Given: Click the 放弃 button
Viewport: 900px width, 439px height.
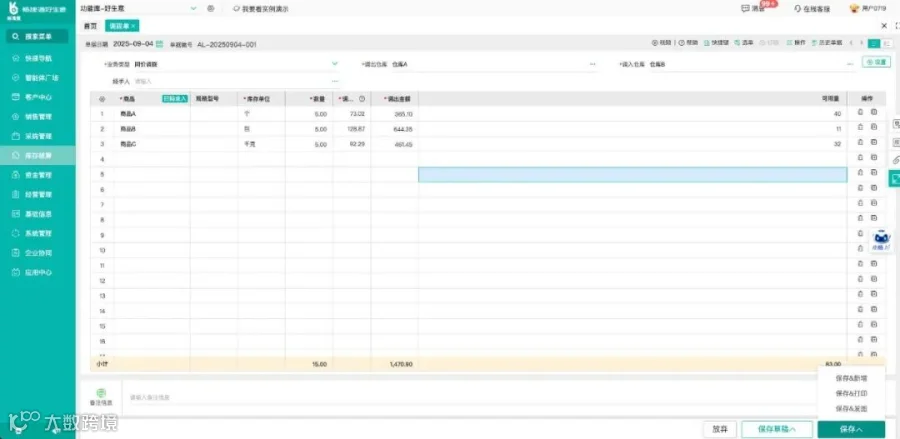Looking at the screenshot, I should click(720, 429).
